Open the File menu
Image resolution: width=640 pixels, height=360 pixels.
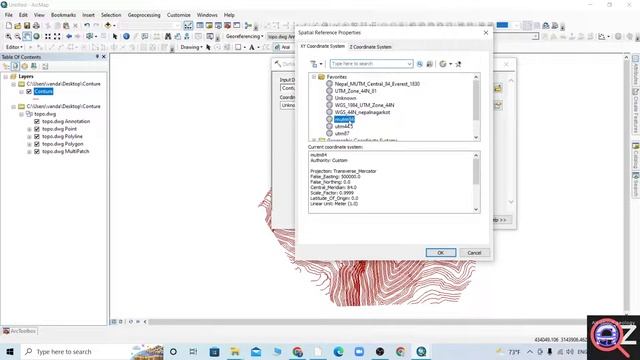(x=9, y=15)
